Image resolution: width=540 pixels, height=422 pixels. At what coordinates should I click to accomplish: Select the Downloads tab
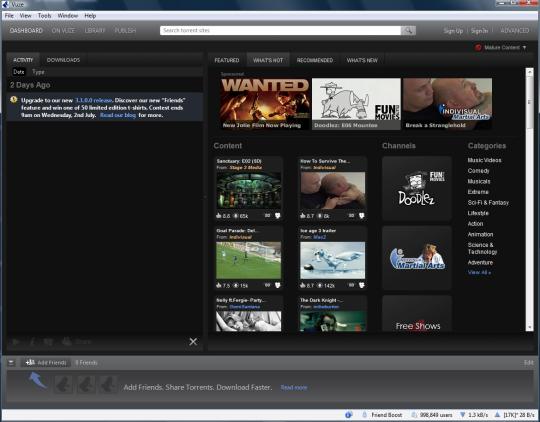pos(63,60)
